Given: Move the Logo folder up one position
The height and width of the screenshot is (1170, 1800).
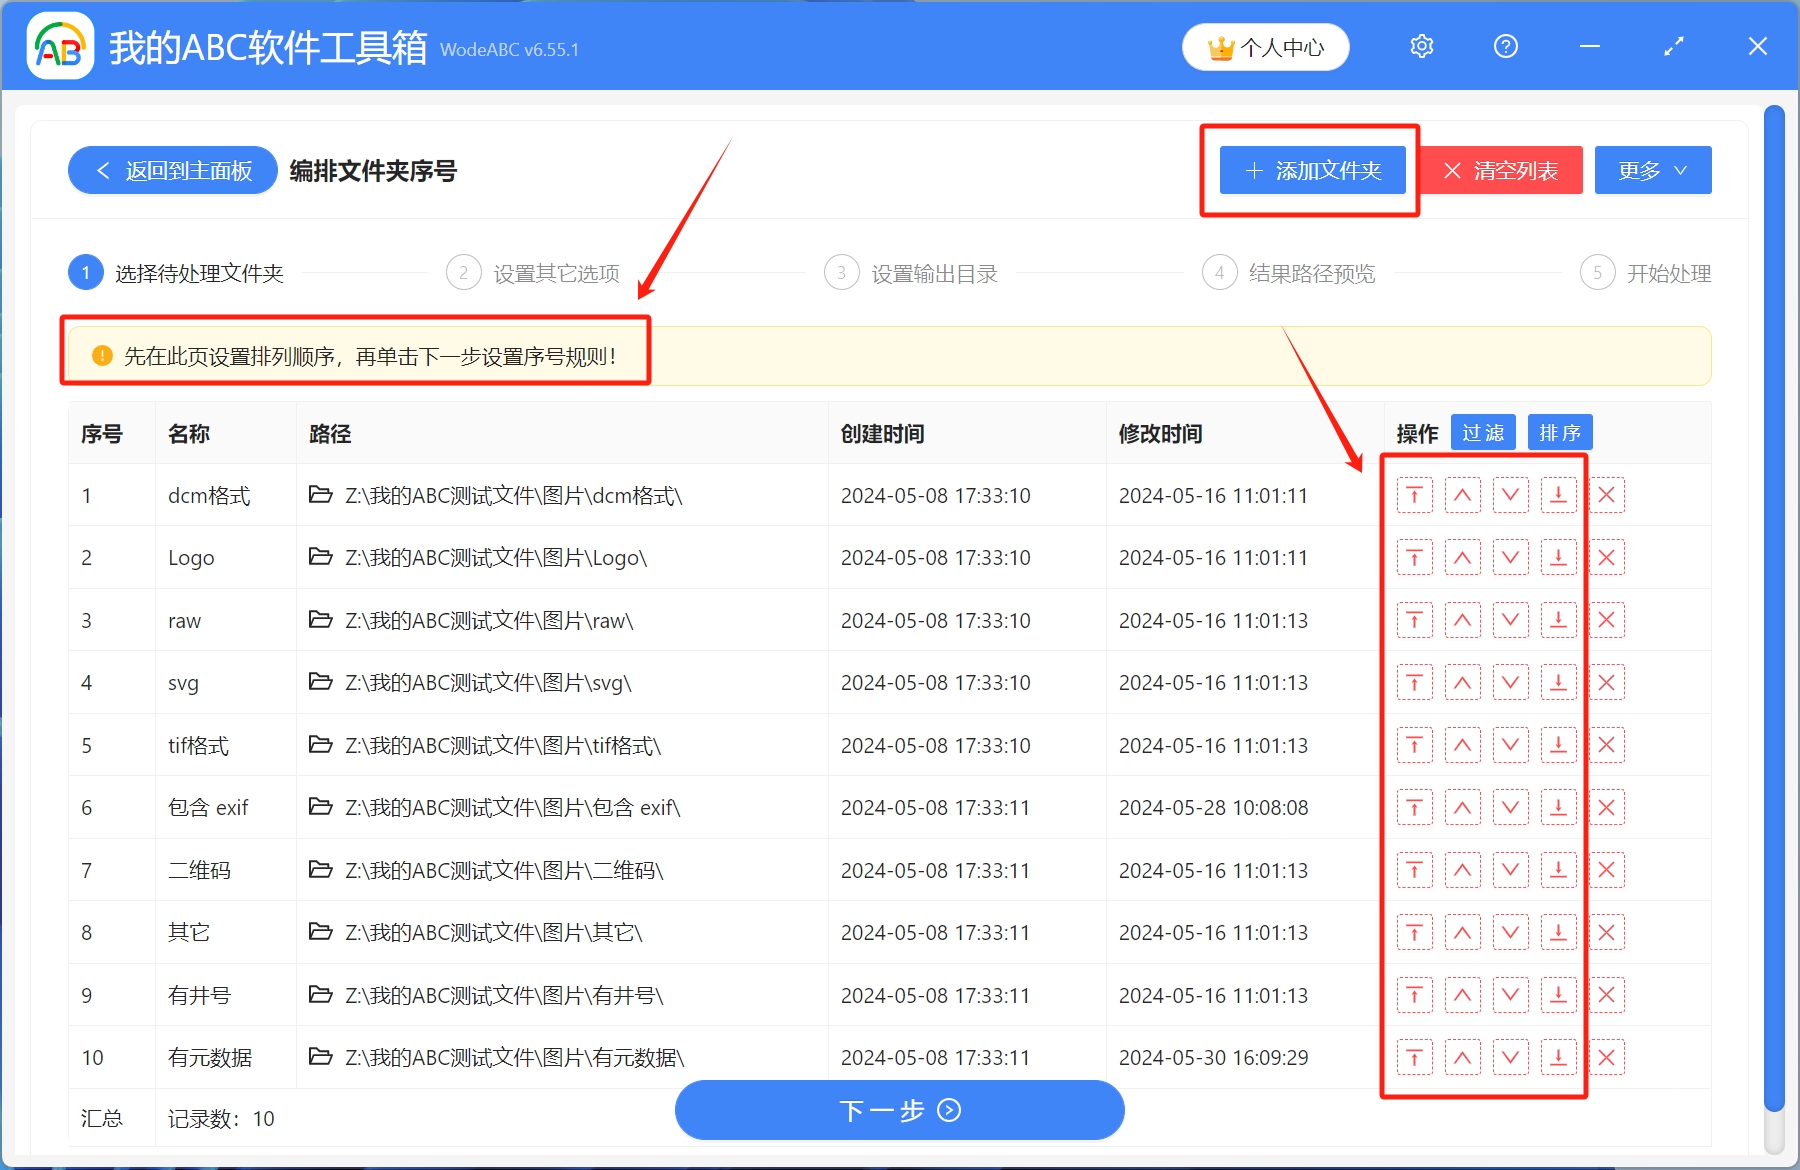Looking at the screenshot, I should pos(1462,557).
